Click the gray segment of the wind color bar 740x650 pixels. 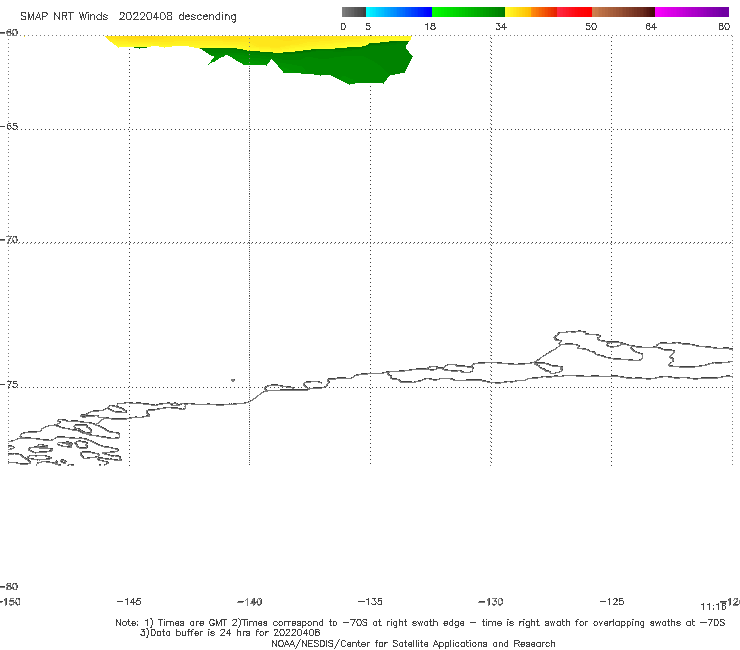click(x=353, y=12)
